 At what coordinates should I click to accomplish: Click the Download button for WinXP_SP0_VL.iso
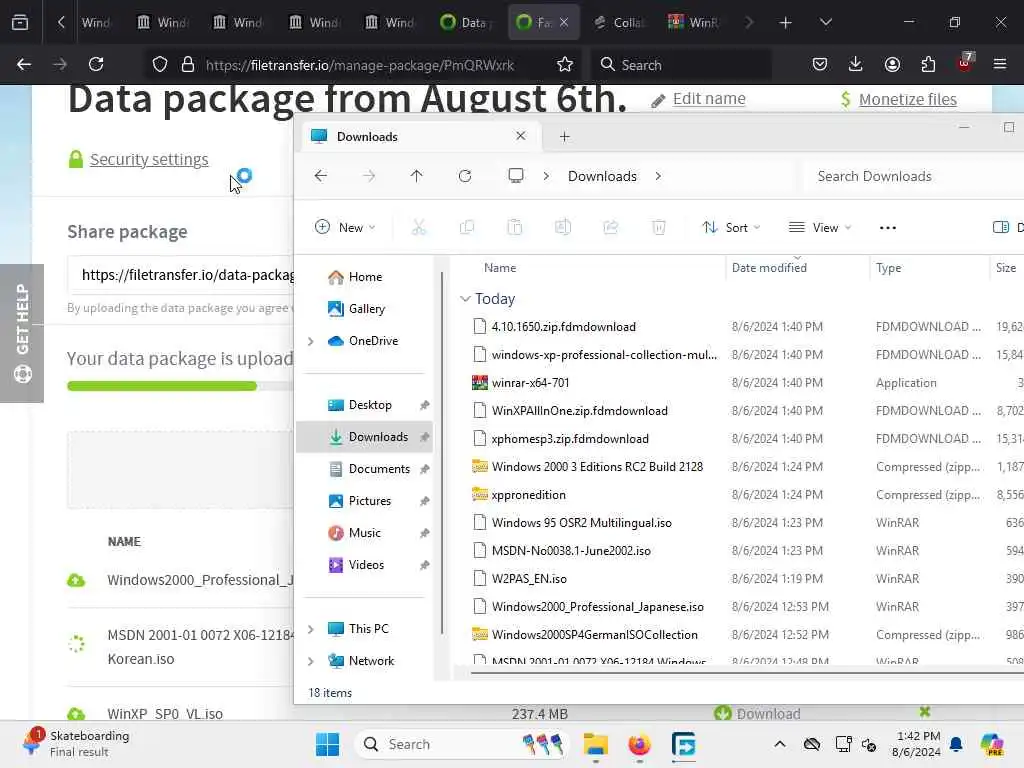(x=758, y=714)
